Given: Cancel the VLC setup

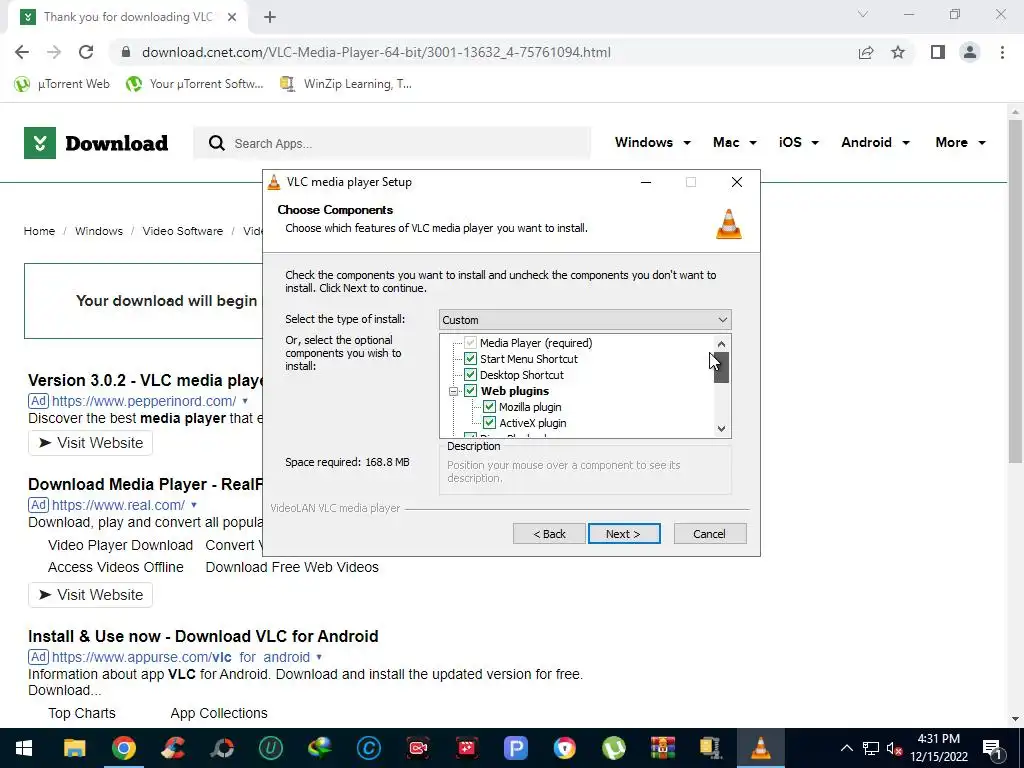Looking at the screenshot, I should 710,534.
